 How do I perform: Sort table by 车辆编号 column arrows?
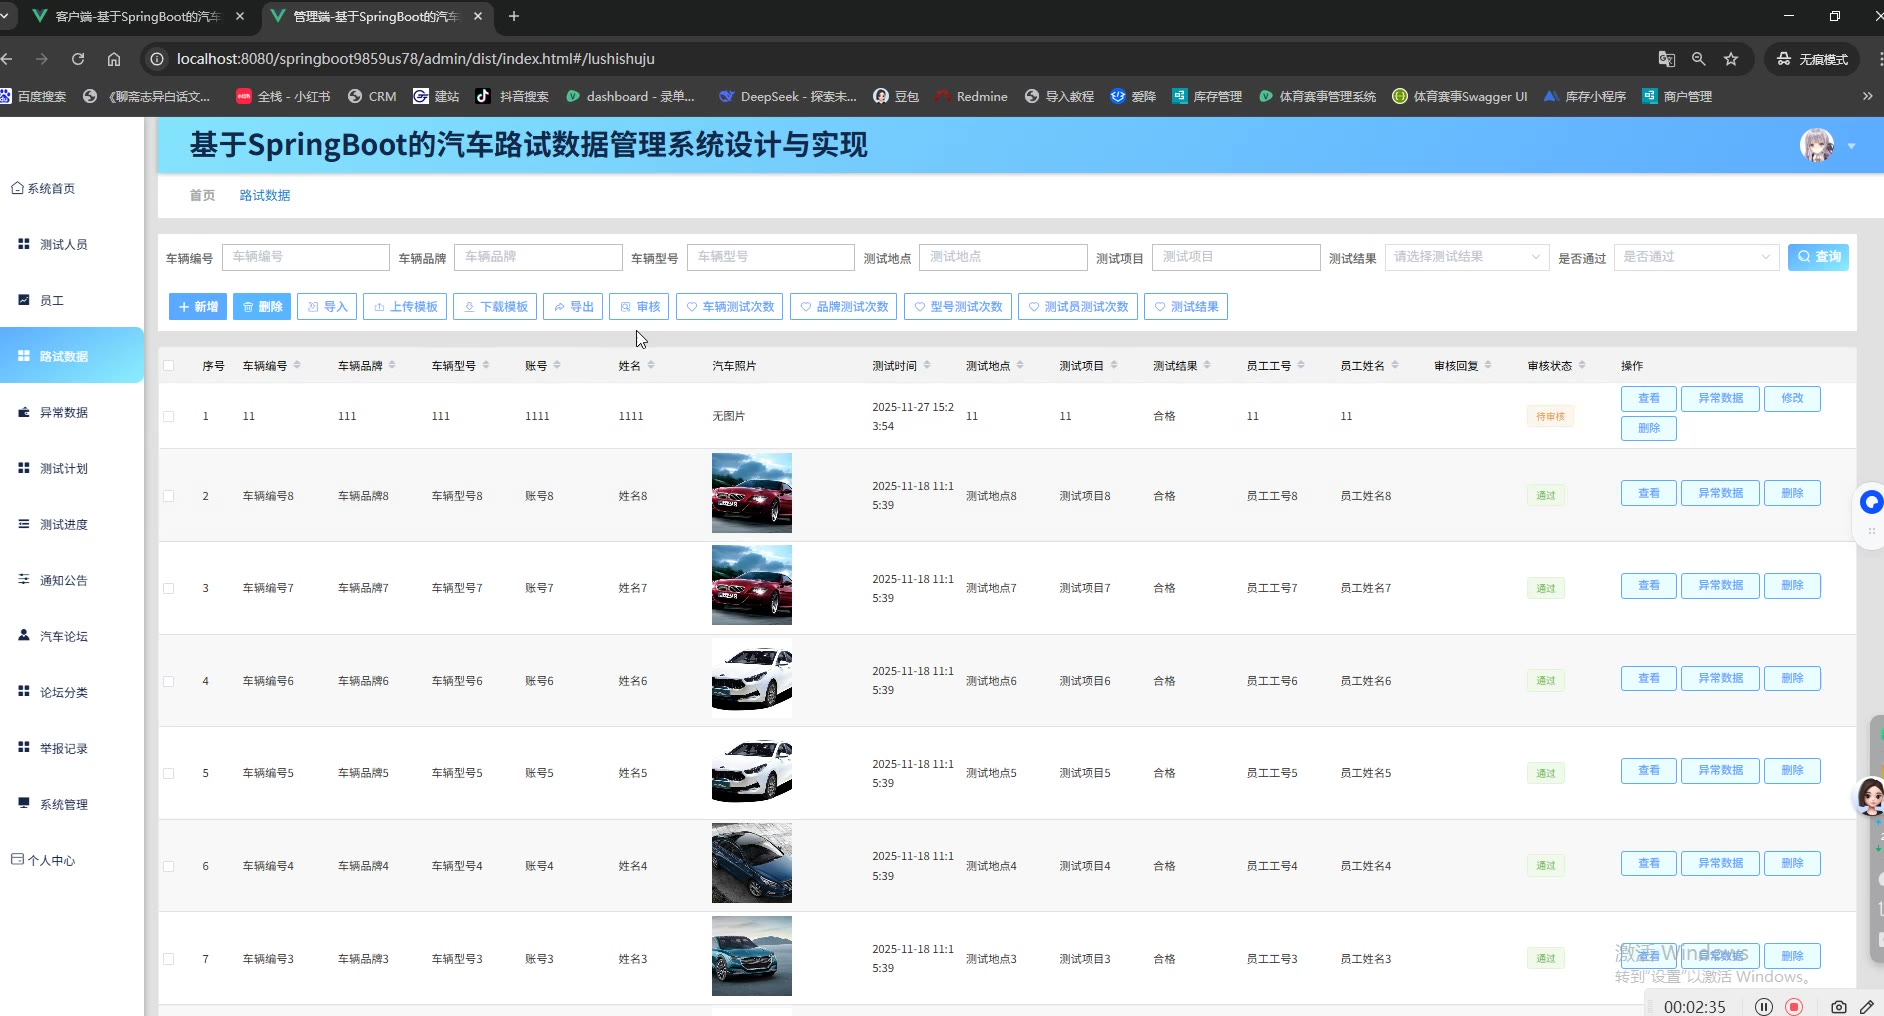coord(297,366)
